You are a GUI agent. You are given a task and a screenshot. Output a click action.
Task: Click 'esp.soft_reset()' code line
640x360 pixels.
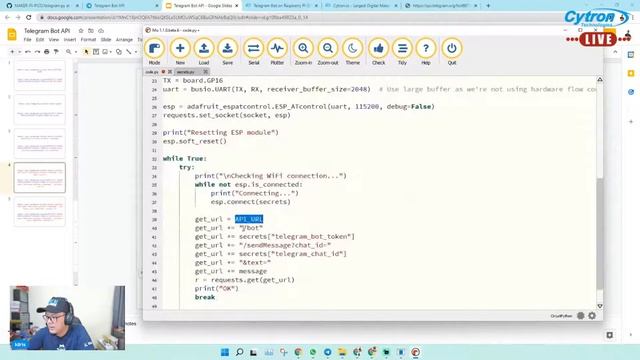coord(195,141)
